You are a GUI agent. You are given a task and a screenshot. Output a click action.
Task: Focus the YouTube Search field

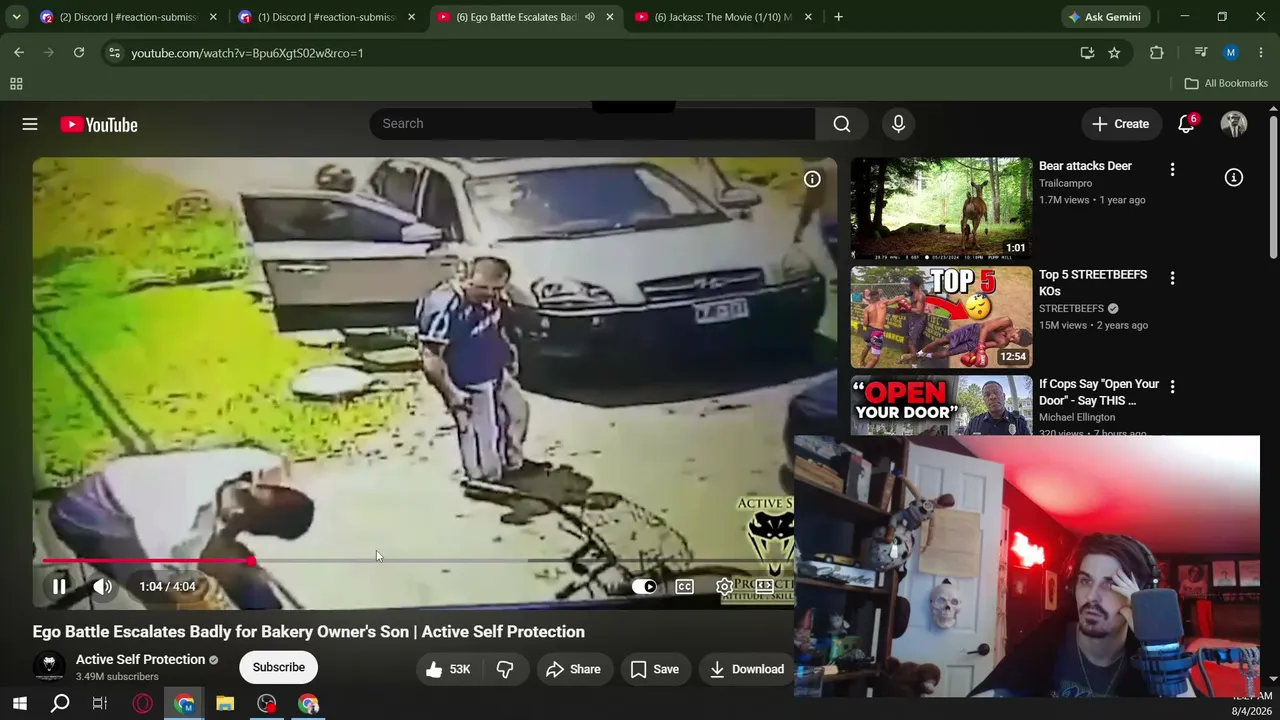point(592,124)
